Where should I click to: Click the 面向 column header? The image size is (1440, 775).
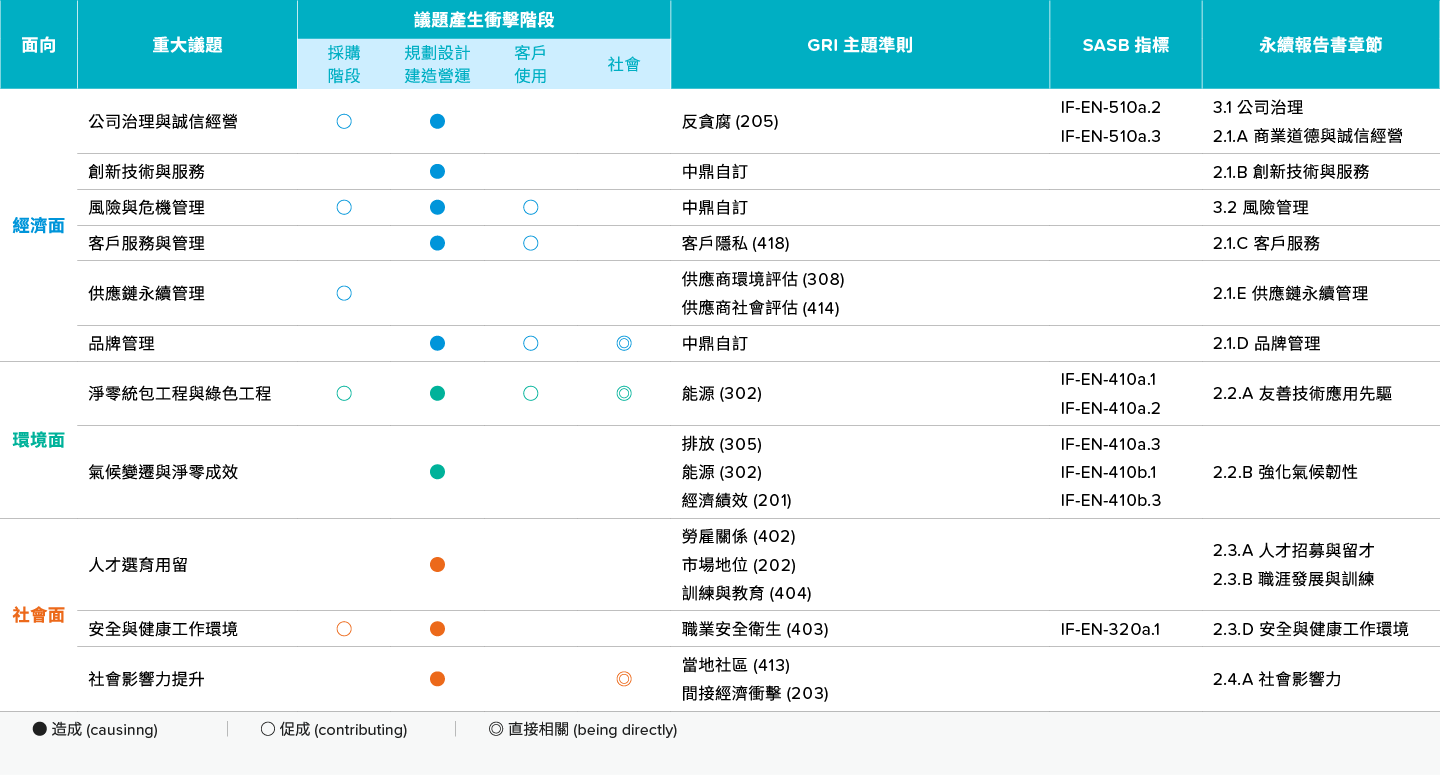click(x=39, y=45)
